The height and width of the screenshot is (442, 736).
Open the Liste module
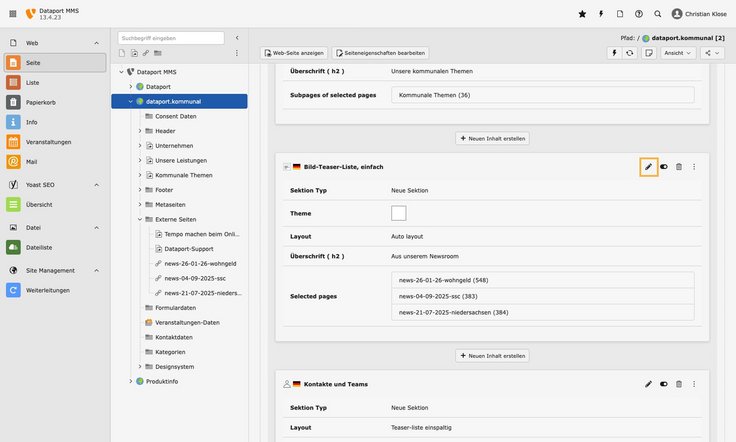[x=33, y=82]
